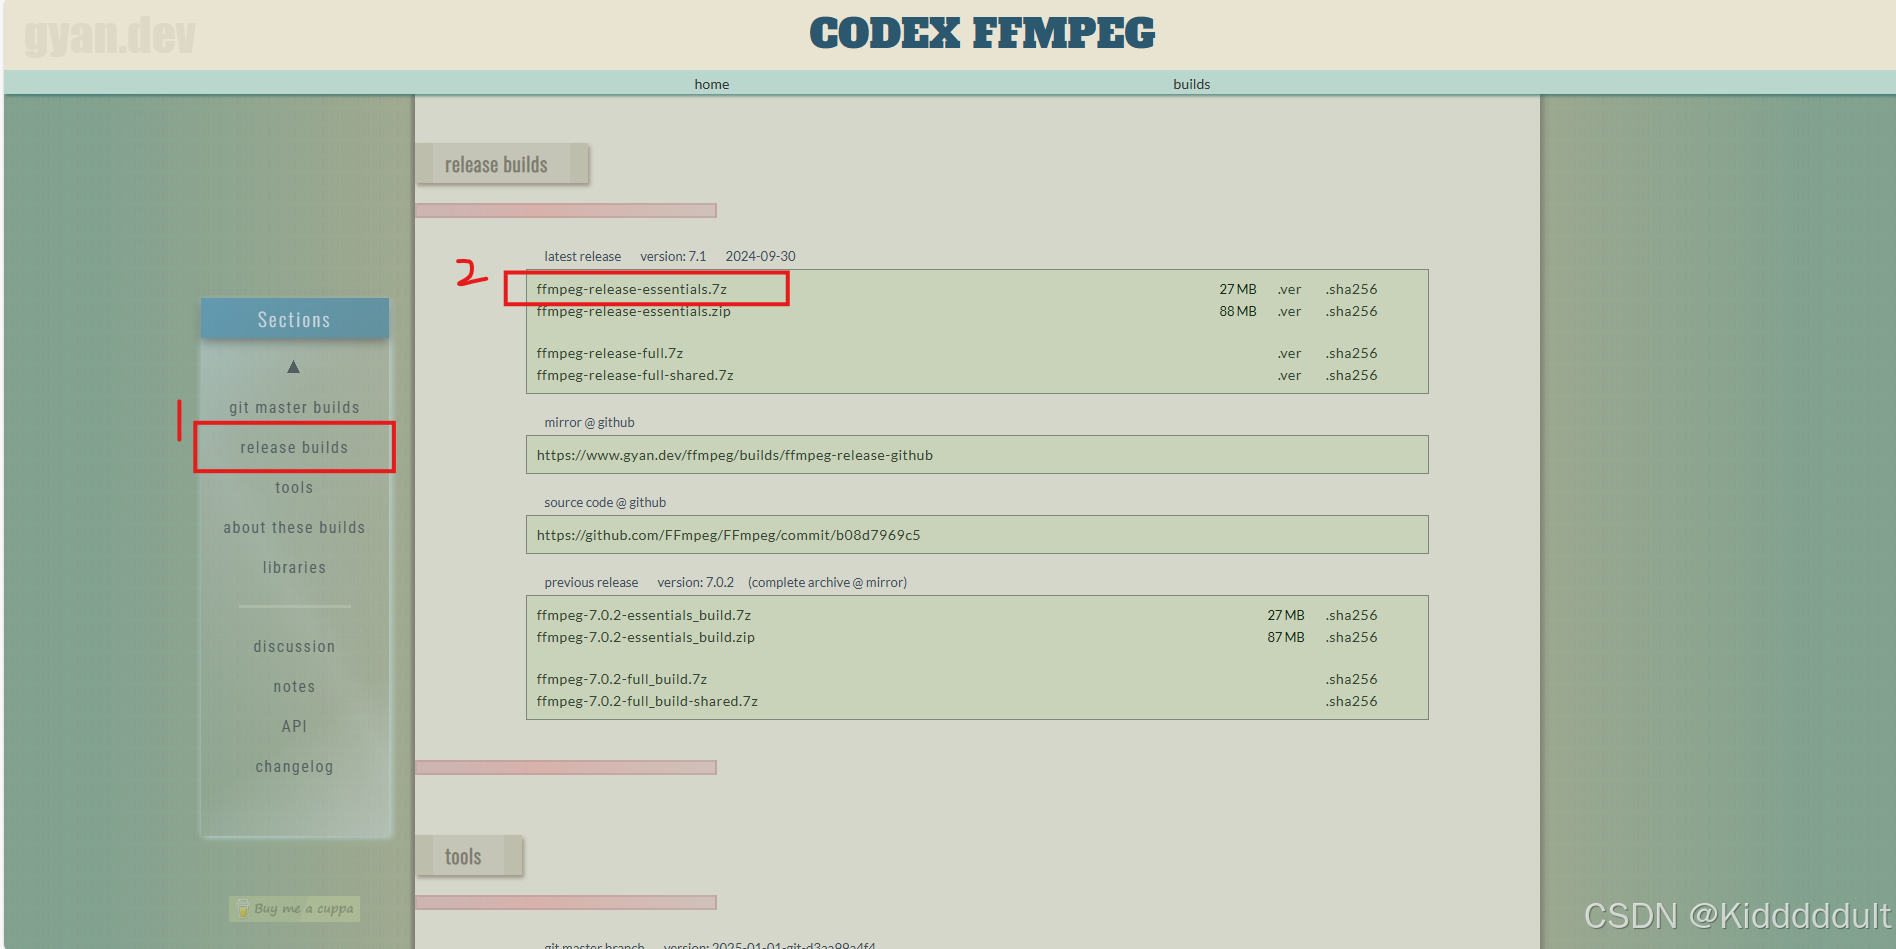The image size is (1896, 949).
Task: Open the github mirror URL link
Action: 734,455
